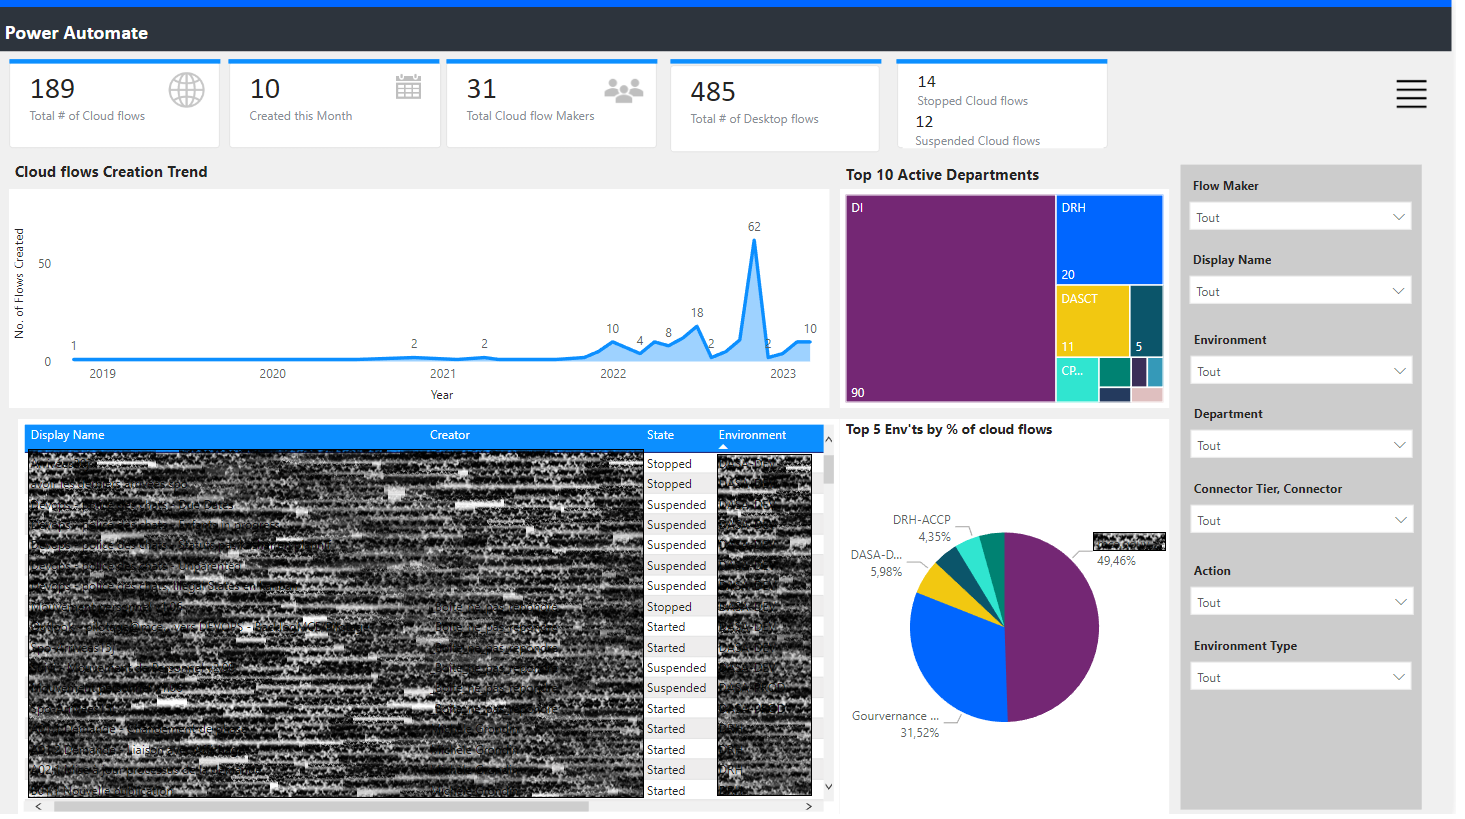Viewport: 1465px width, 819px height.
Task: Click table vertical scrollbar up arrow
Action: click(x=828, y=440)
